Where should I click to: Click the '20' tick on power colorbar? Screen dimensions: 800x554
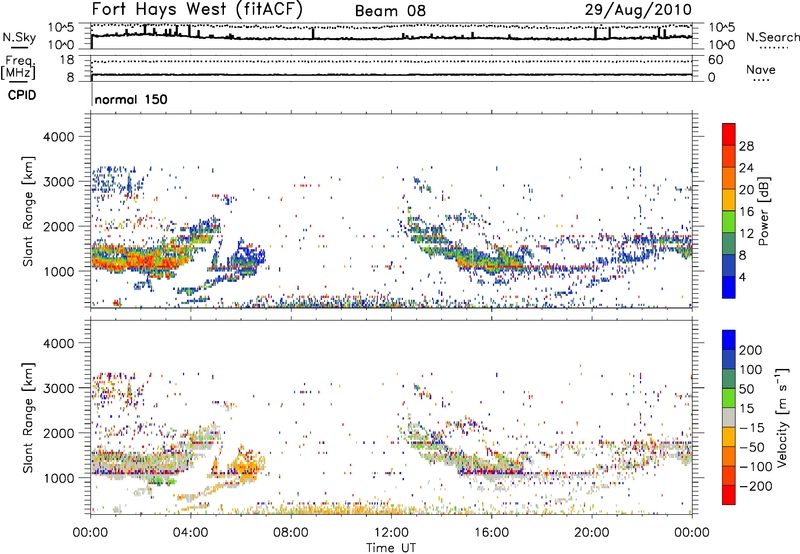(x=746, y=190)
